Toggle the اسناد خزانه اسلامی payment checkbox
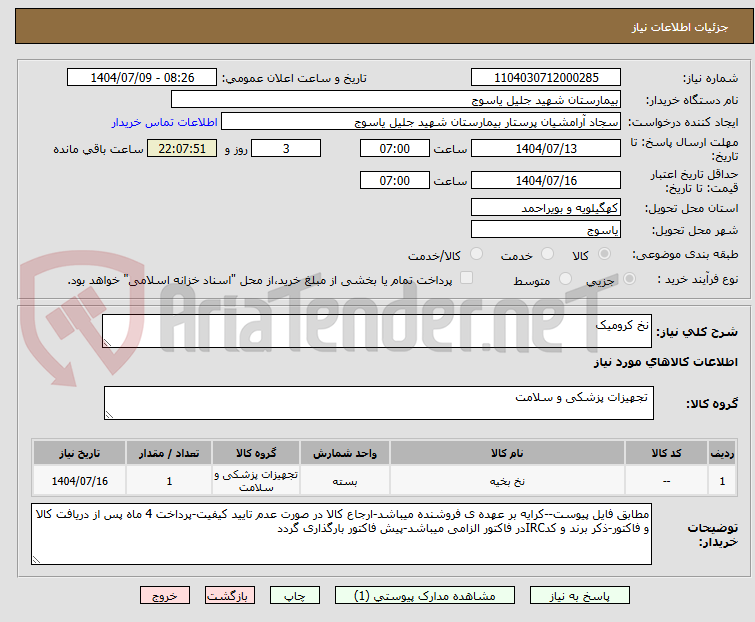This screenshot has width=755, height=622. tap(466, 278)
